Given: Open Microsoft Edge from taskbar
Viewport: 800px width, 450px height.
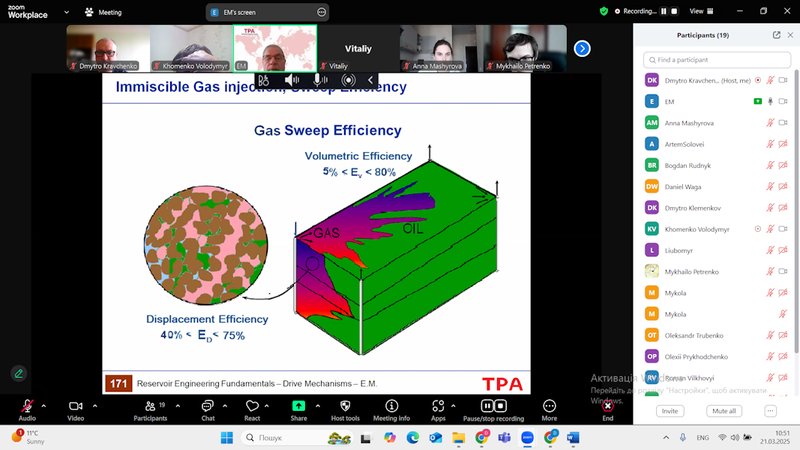Looking at the screenshot, I should point(413,438).
